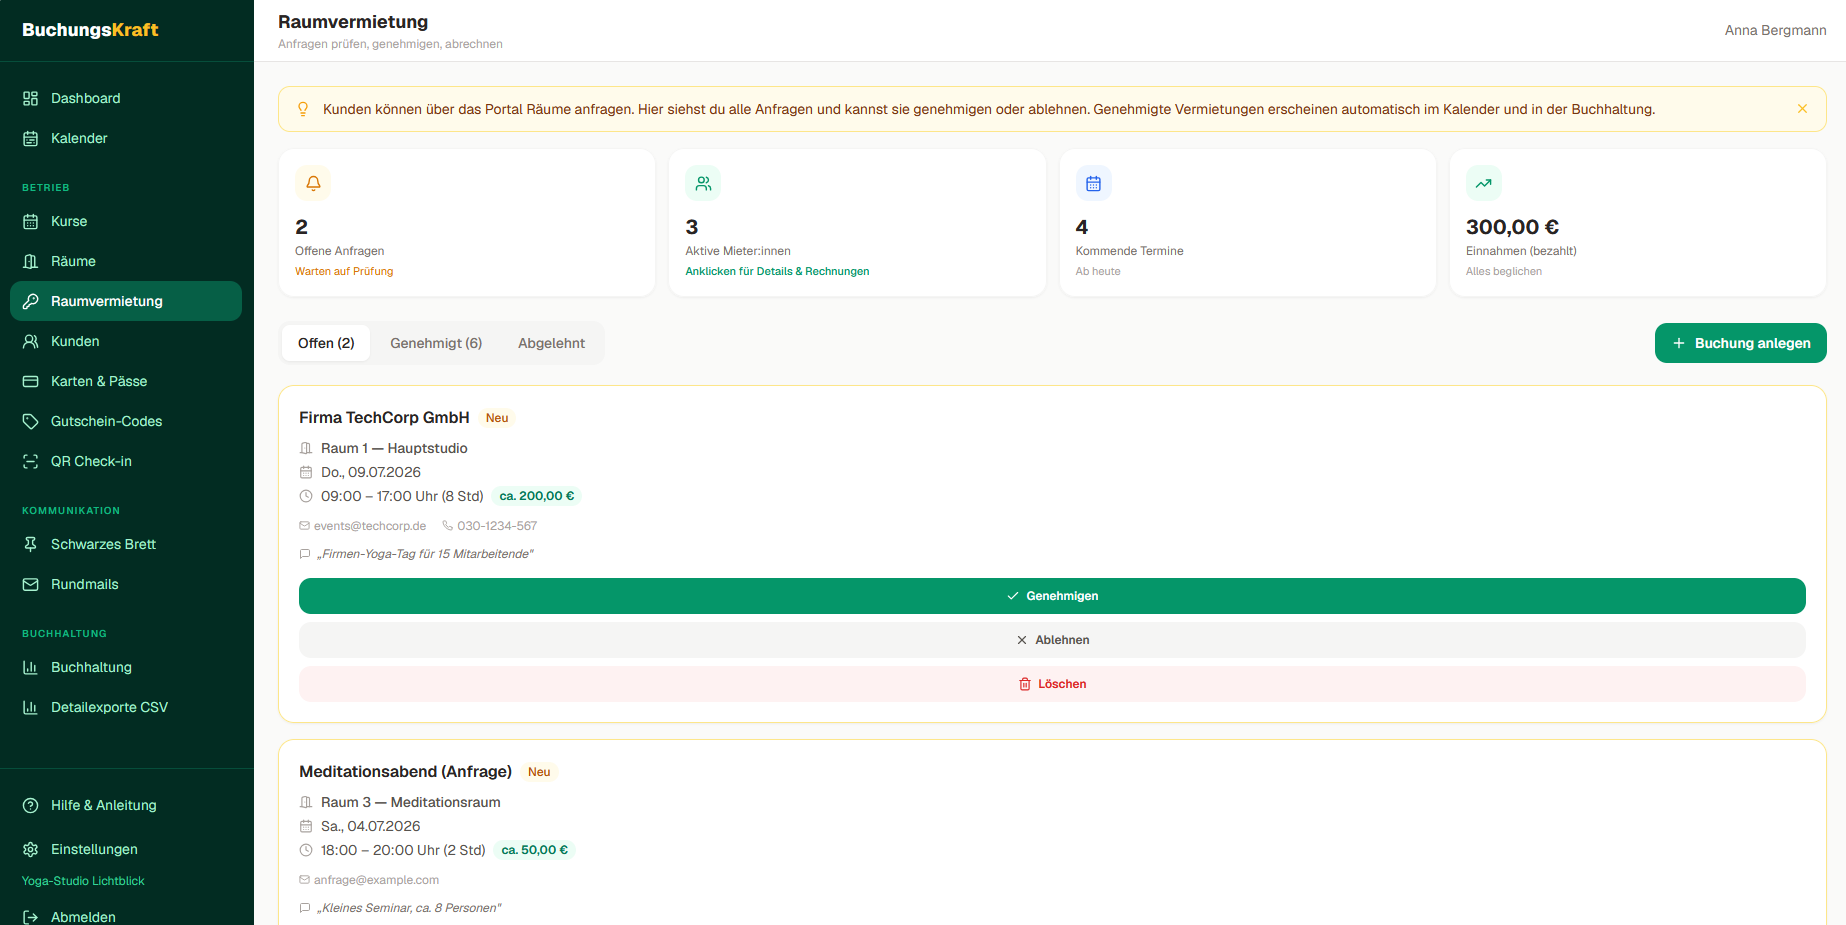Click the trend icon on Einnahmen card
Image resolution: width=1846 pixels, height=925 pixels.
pos(1484,183)
